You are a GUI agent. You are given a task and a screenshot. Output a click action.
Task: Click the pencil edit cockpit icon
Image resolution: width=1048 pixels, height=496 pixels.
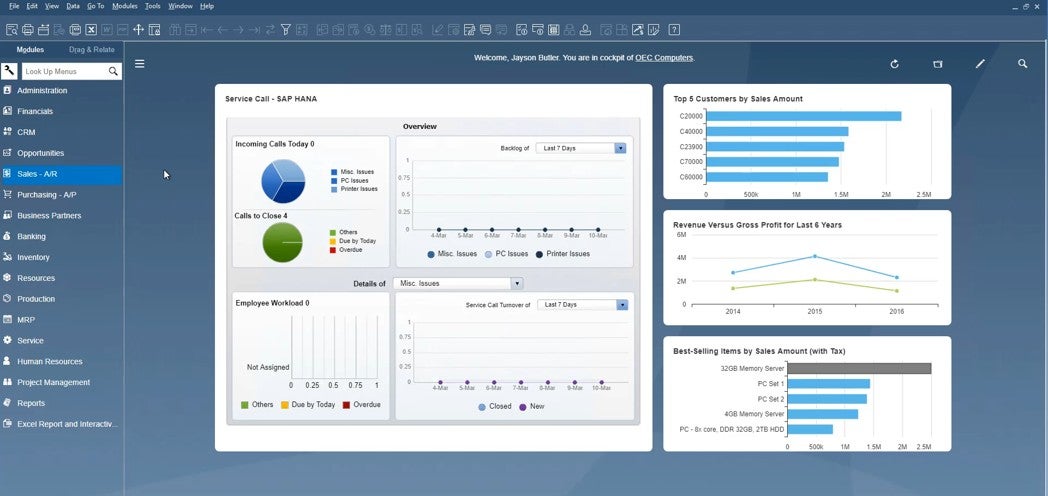coord(980,64)
